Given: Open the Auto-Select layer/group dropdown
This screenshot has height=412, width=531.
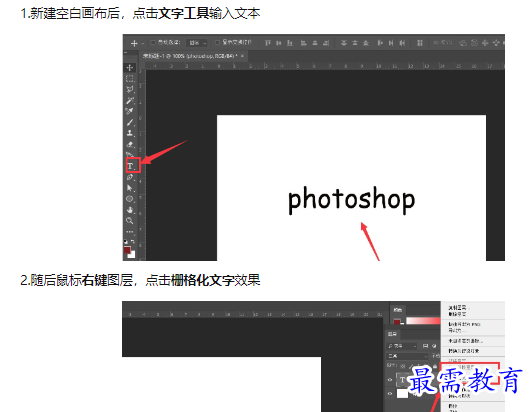Looking at the screenshot, I should pyautogui.click(x=197, y=43).
